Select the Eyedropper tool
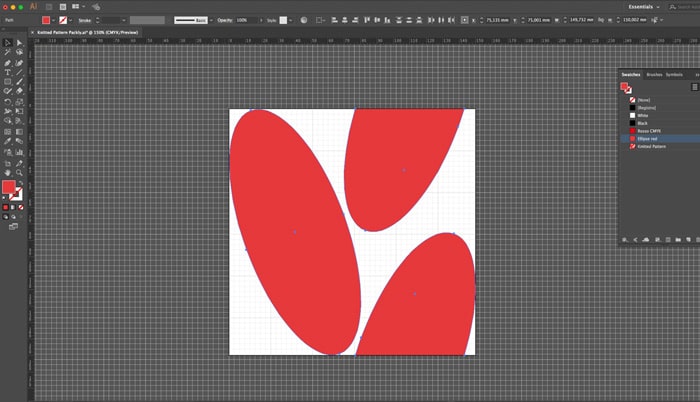Viewport: 700px width, 402px height. pos(8,141)
